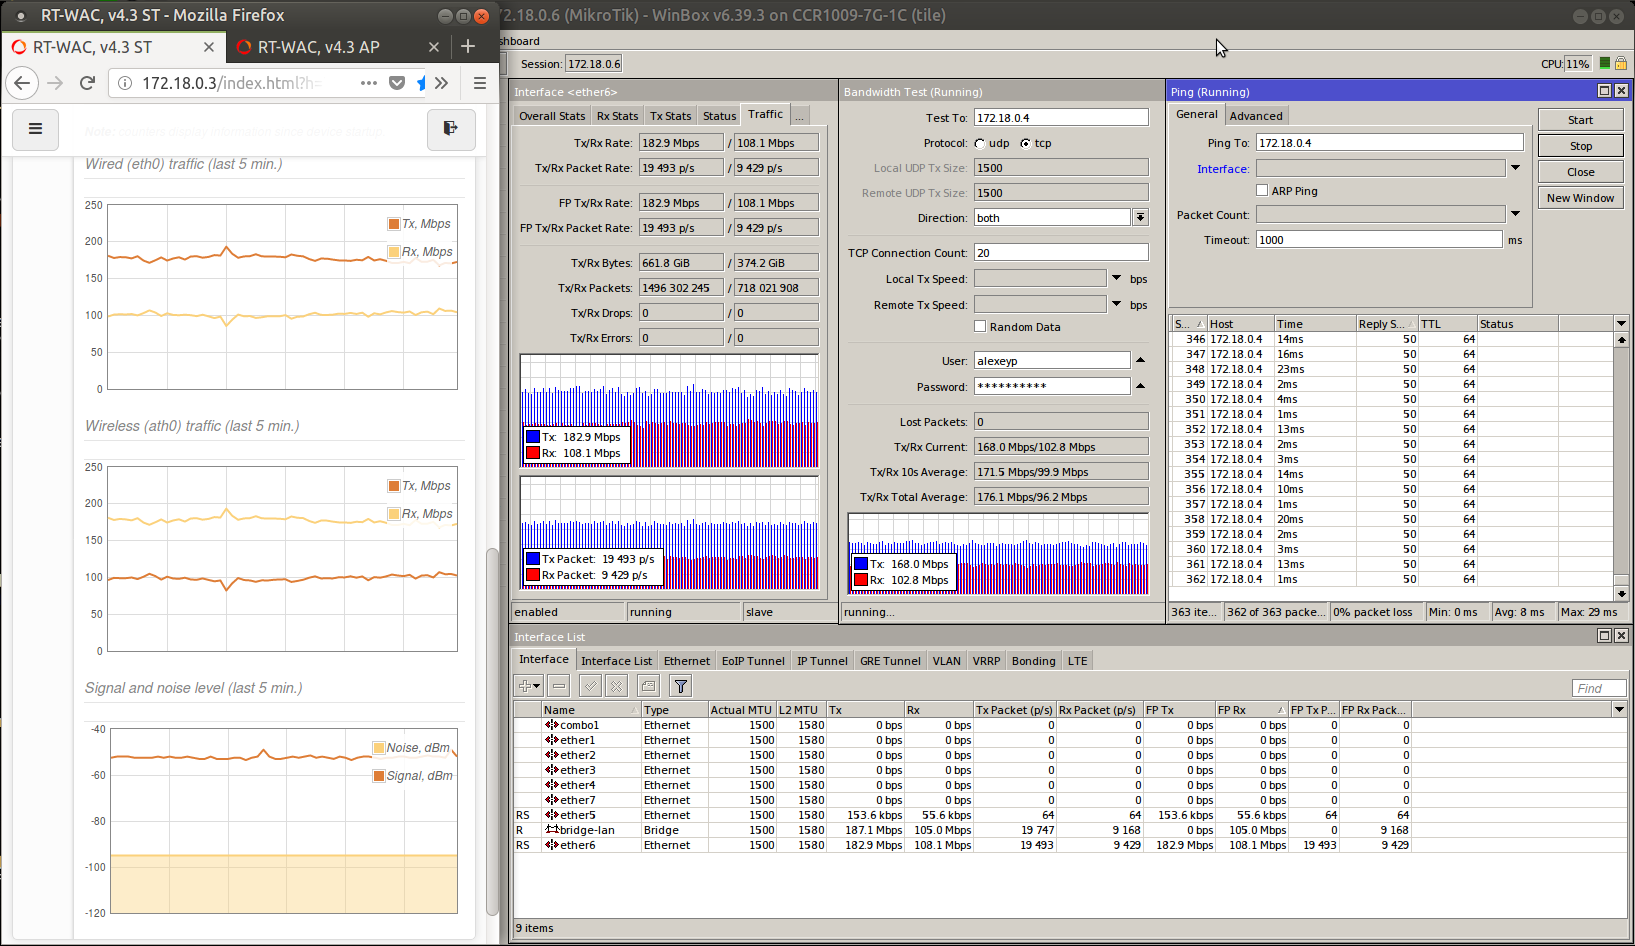Image resolution: width=1635 pixels, height=946 pixels.
Task: Switch to the Overall Stats tab
Action: click(552, 116)
